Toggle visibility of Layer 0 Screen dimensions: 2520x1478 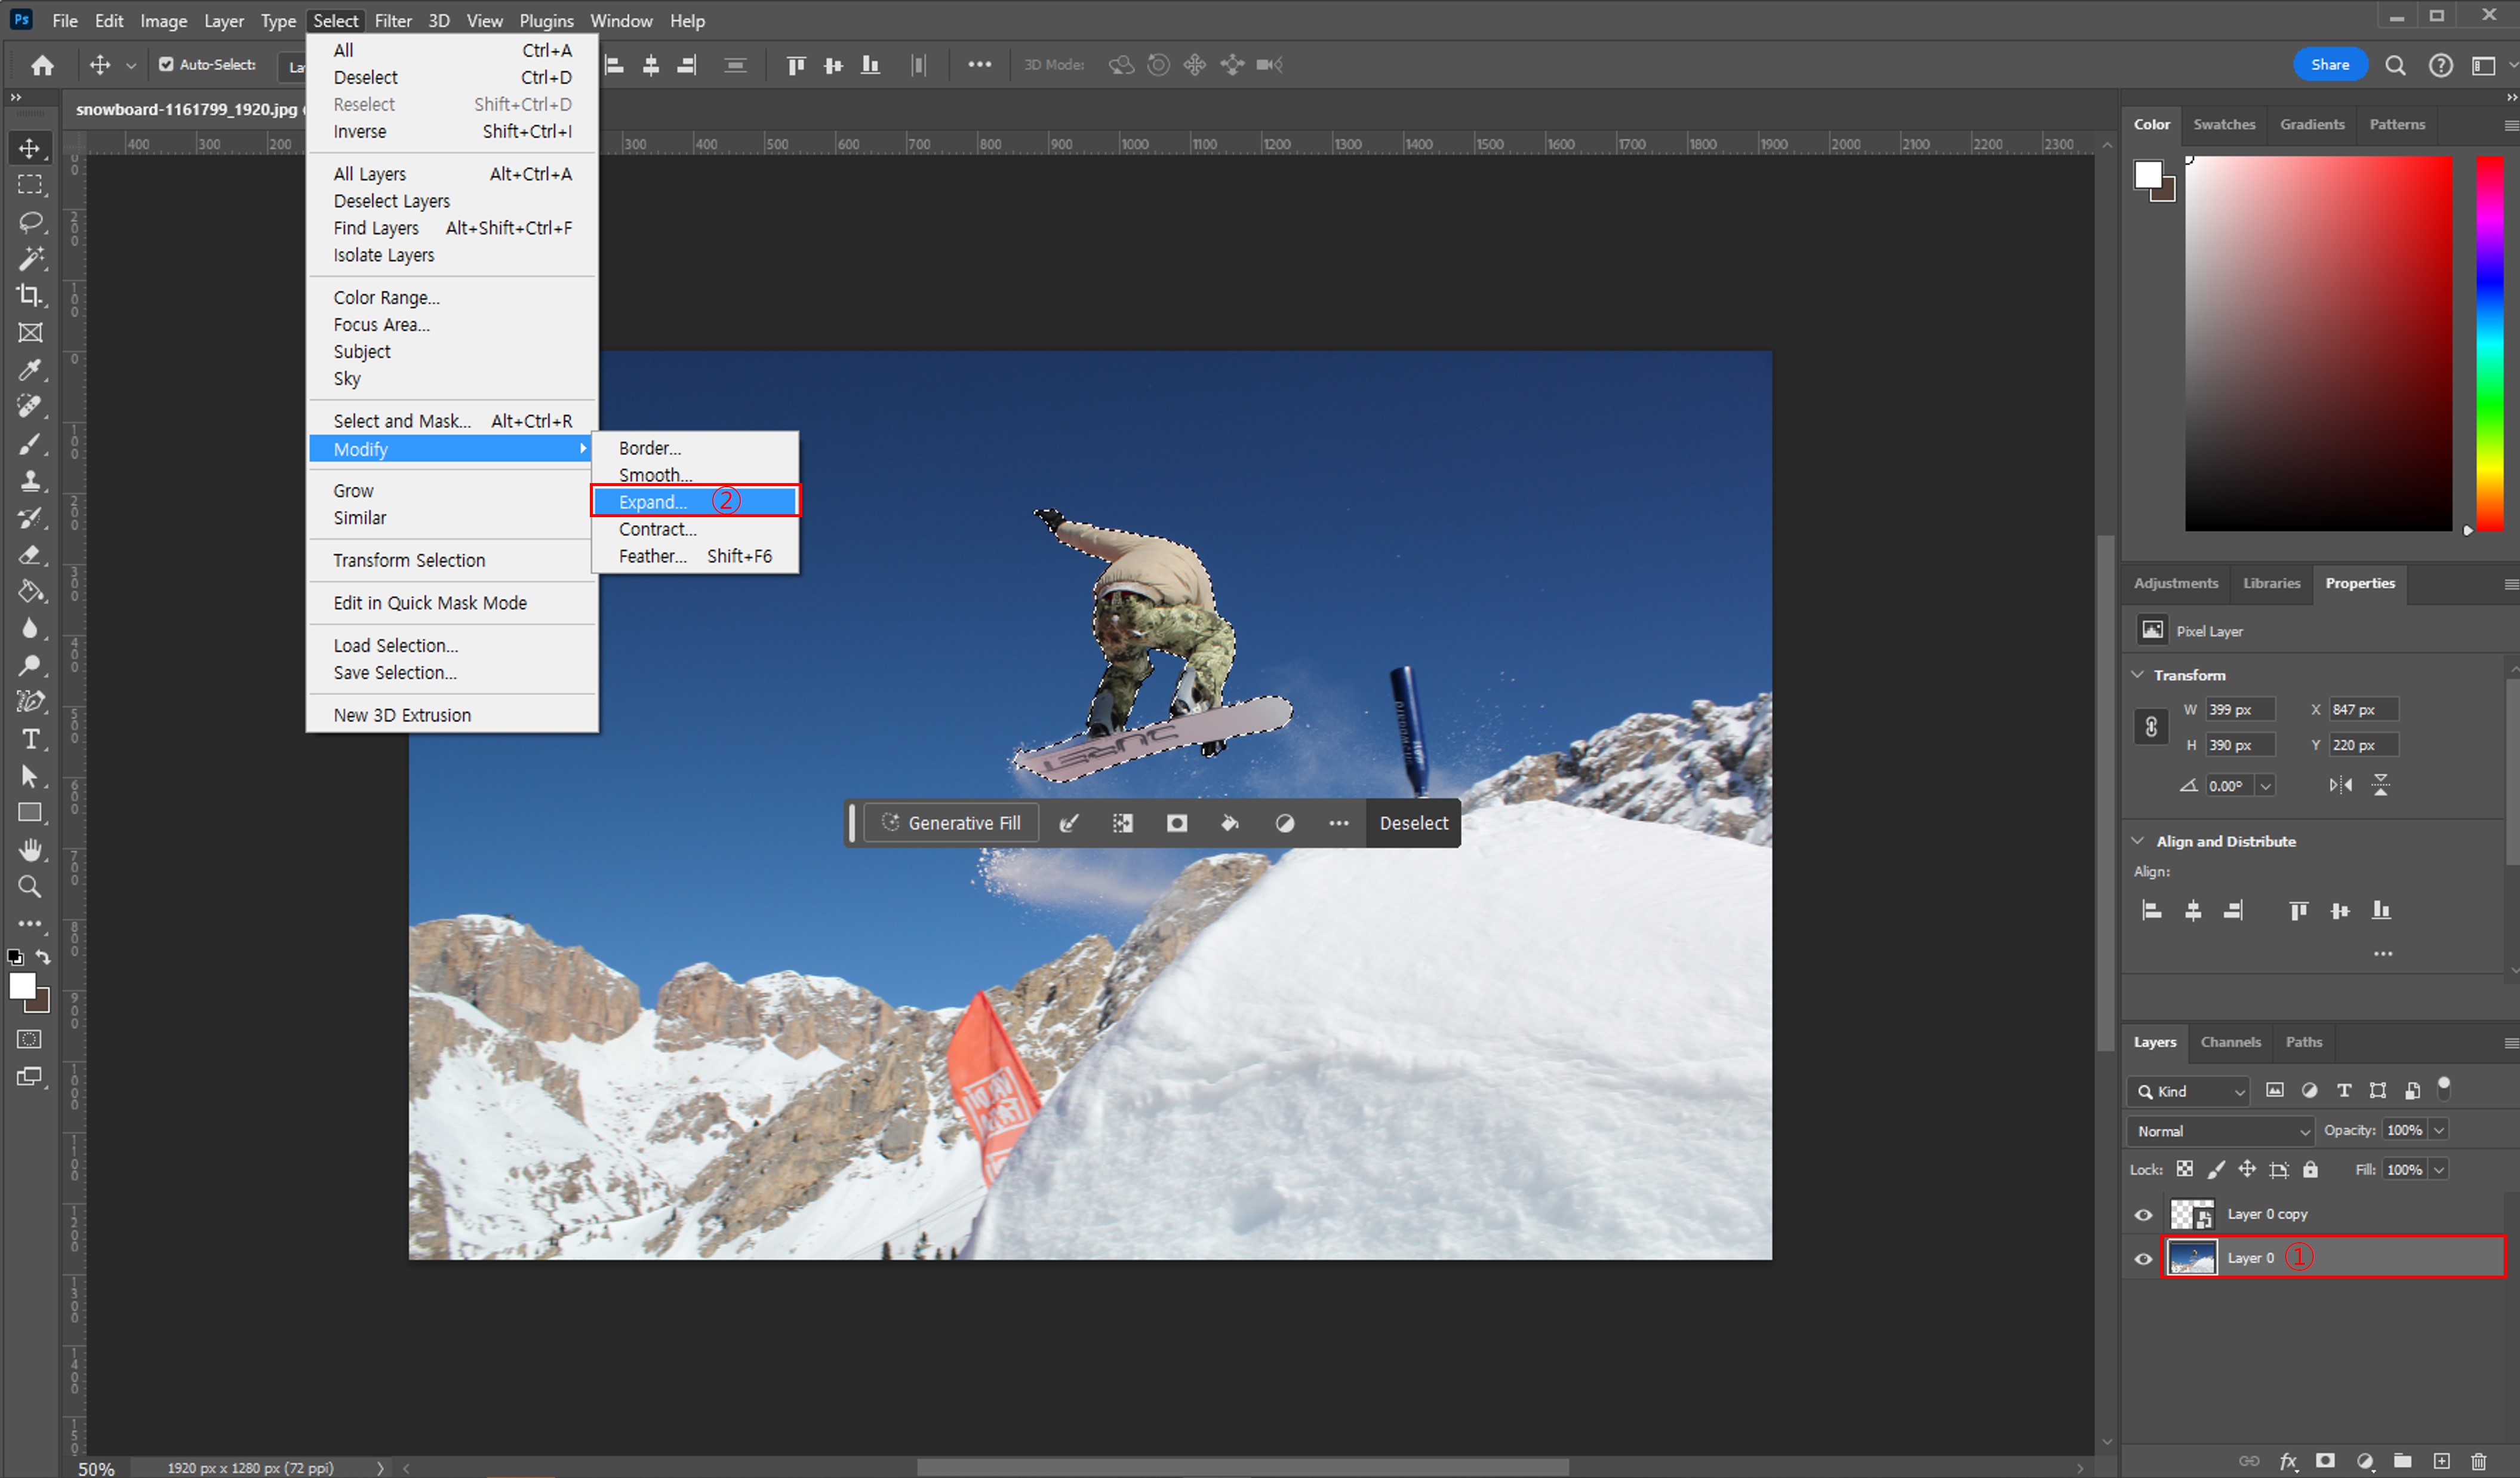tap(2143, 1259)
